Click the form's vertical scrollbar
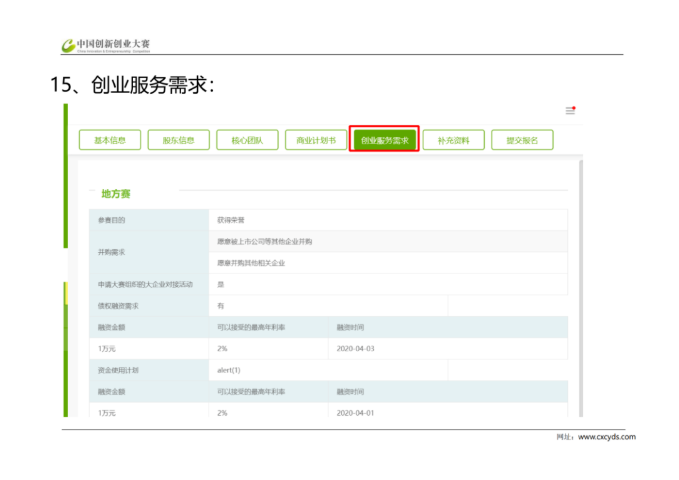This screenshot has height=480, width=679. point(581,288)
